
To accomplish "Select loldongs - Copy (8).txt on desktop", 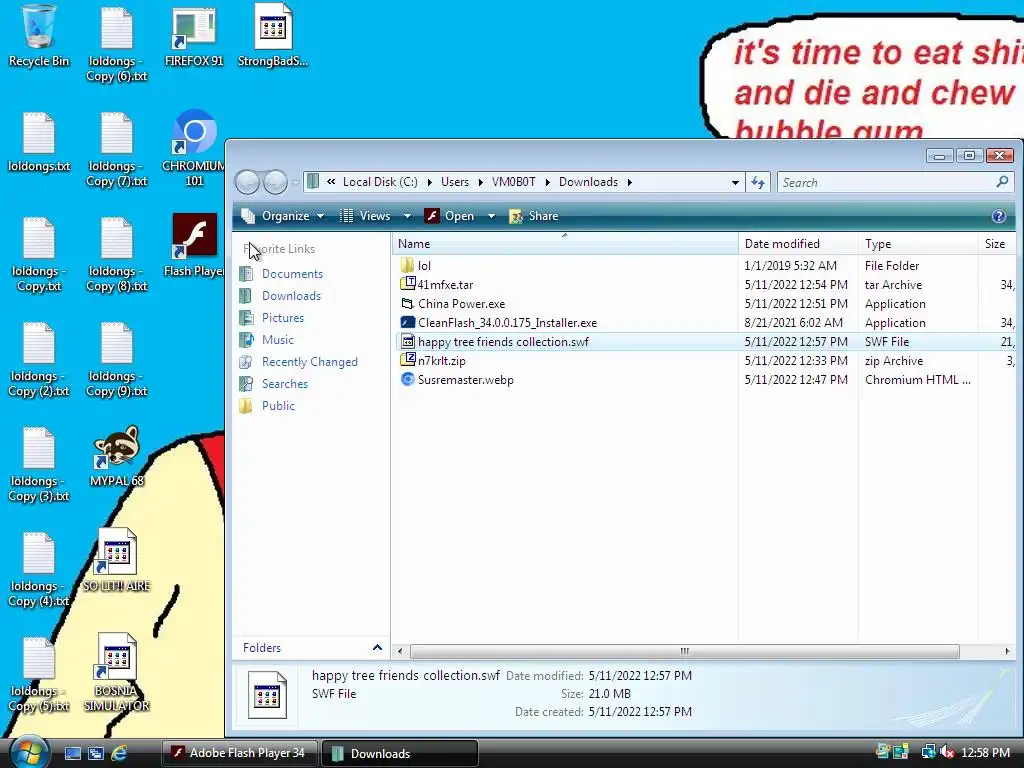I will click(117, 254).
